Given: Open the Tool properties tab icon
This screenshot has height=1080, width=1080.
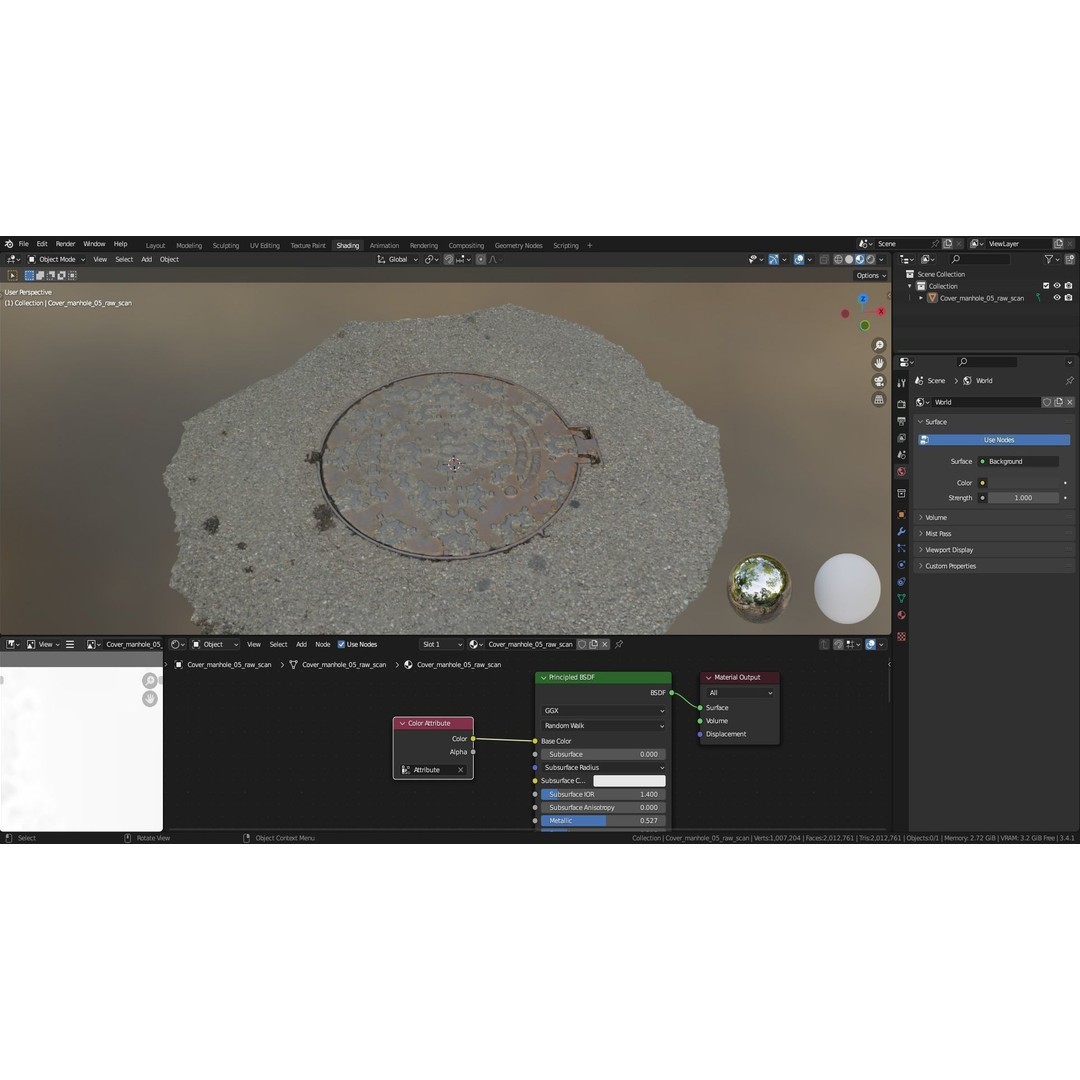Looking at the screenshot, I should click(901, 382).
